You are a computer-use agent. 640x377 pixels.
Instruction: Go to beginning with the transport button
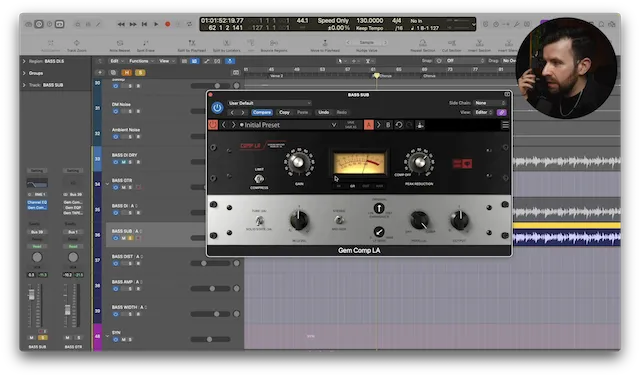click(144, 24)
